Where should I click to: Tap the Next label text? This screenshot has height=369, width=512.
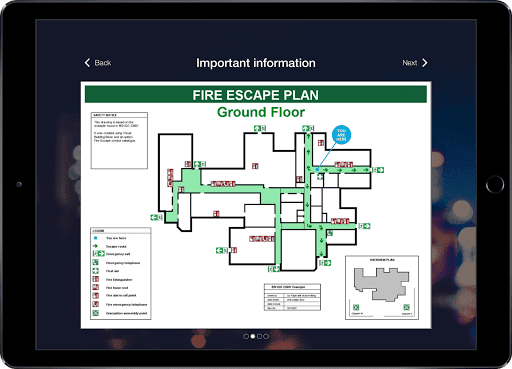pyautogui.click(x=410, y=63)
